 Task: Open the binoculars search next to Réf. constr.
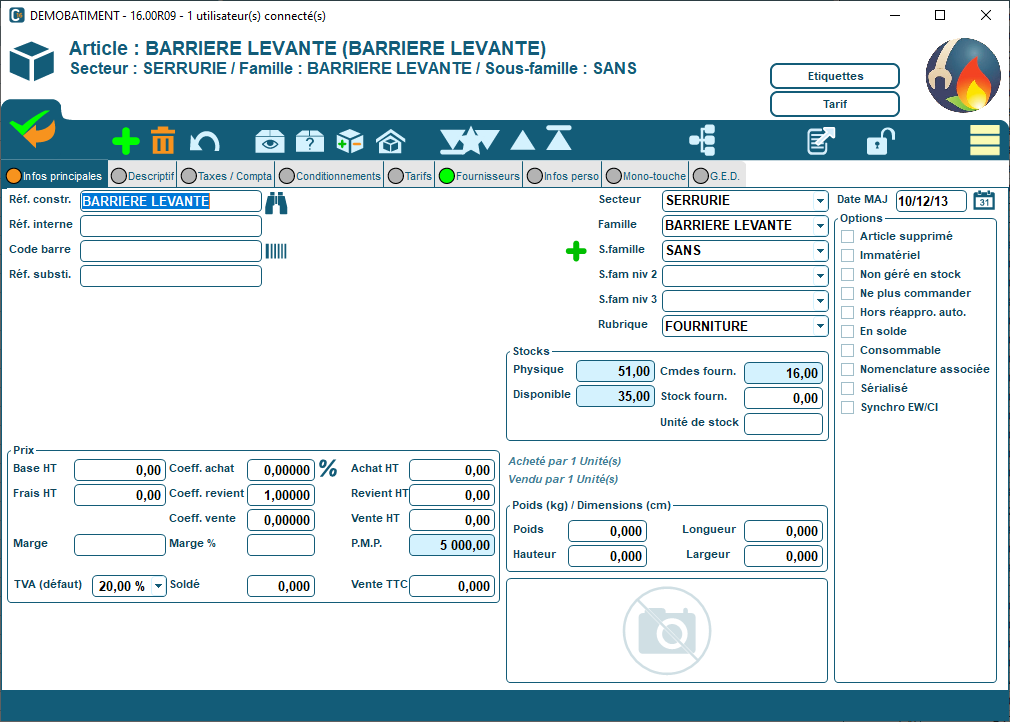tap(278, 200)
